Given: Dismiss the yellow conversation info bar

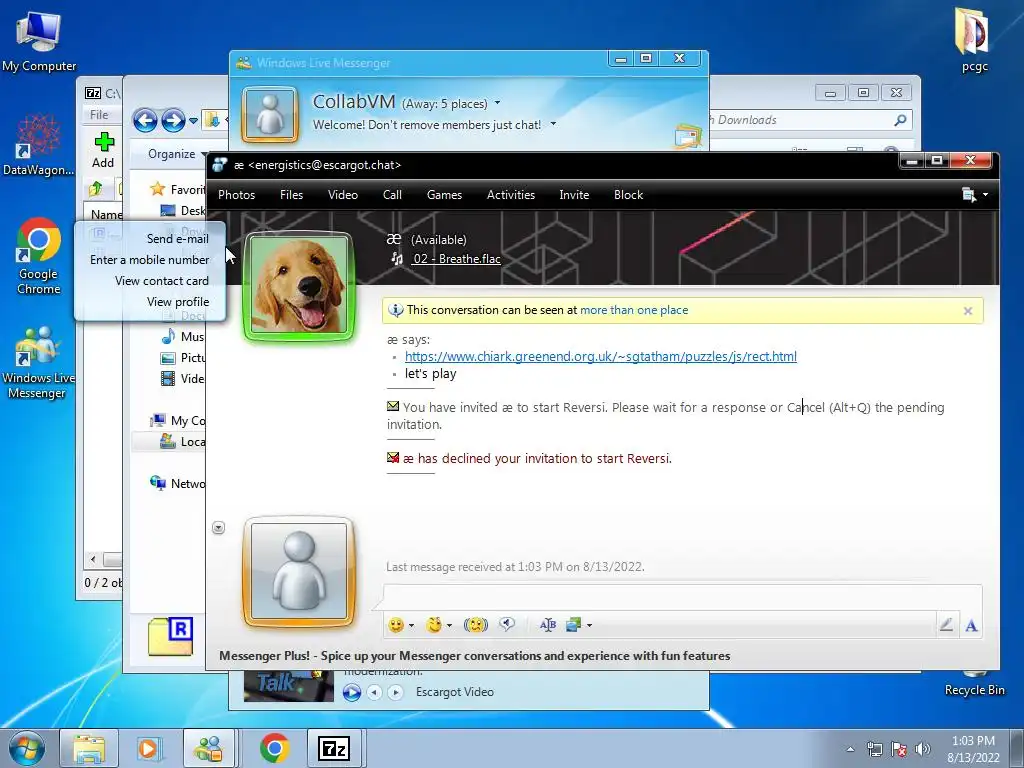Looking at the screenshot, I should pos(968,311).
